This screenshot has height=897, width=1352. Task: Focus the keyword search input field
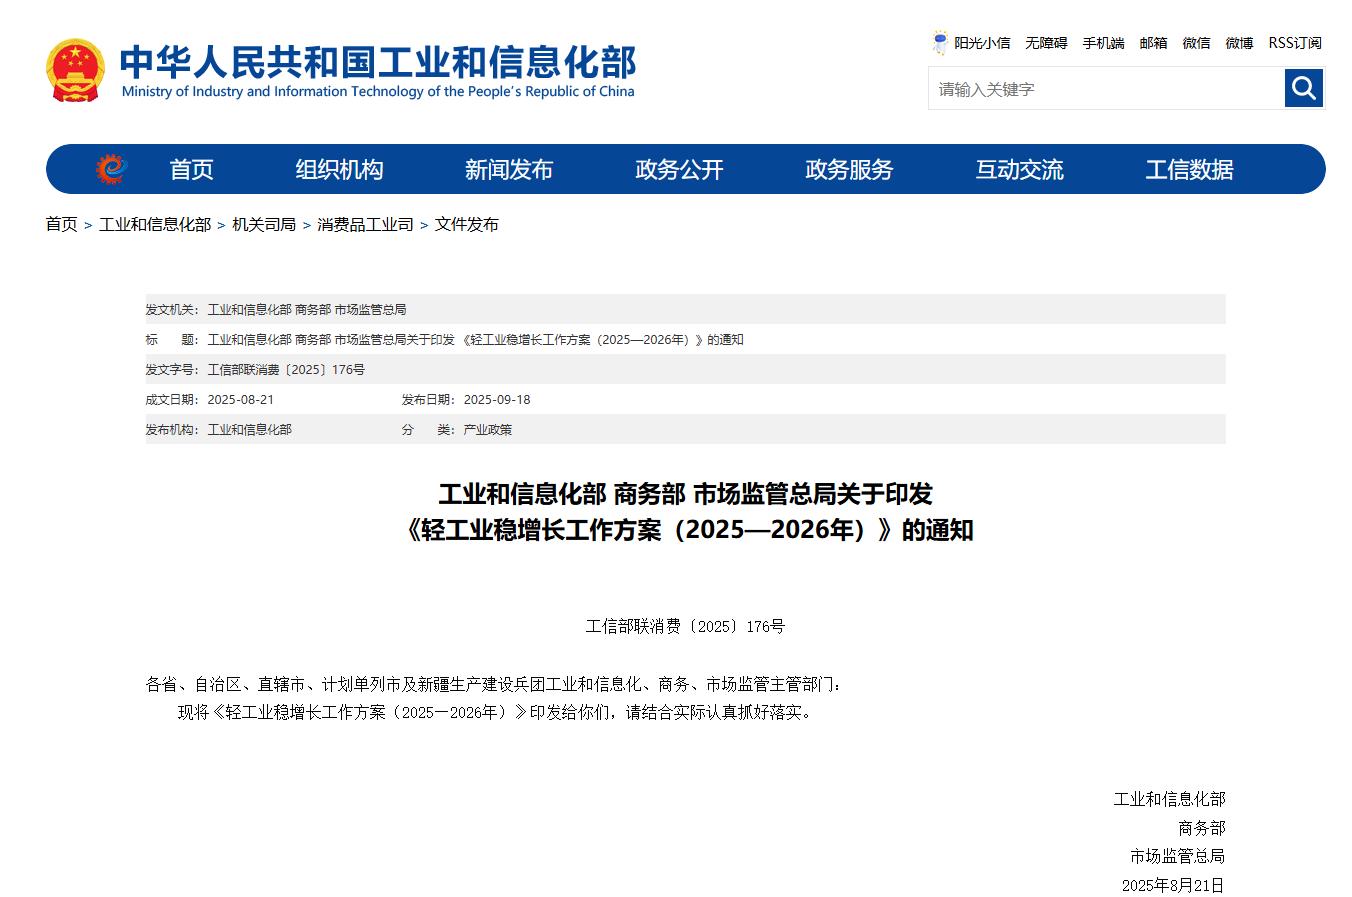[1106, 89]
